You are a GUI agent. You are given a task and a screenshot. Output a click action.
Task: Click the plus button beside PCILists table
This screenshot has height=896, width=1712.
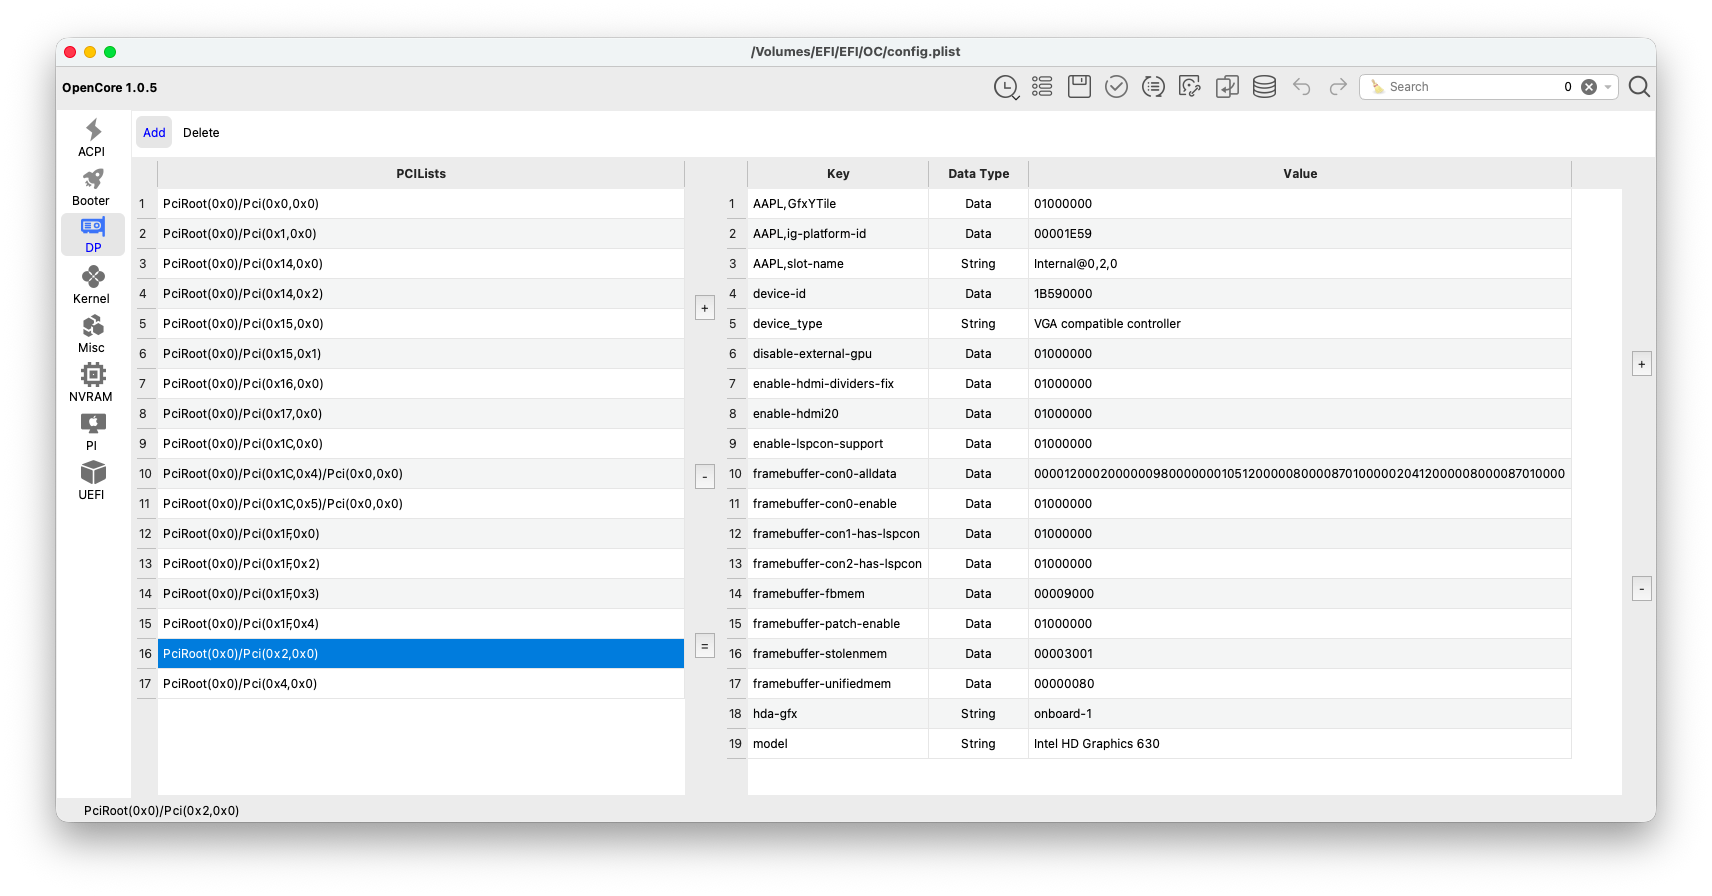705,308
